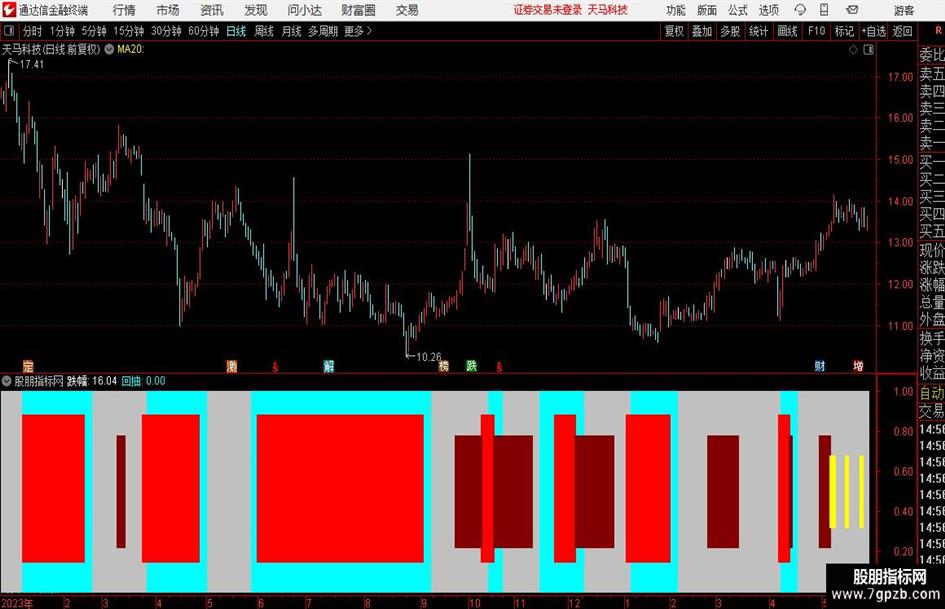Switch to the 30分钟 period tab
This screenshot has height=609, width=945.
(x=166, y=31)
